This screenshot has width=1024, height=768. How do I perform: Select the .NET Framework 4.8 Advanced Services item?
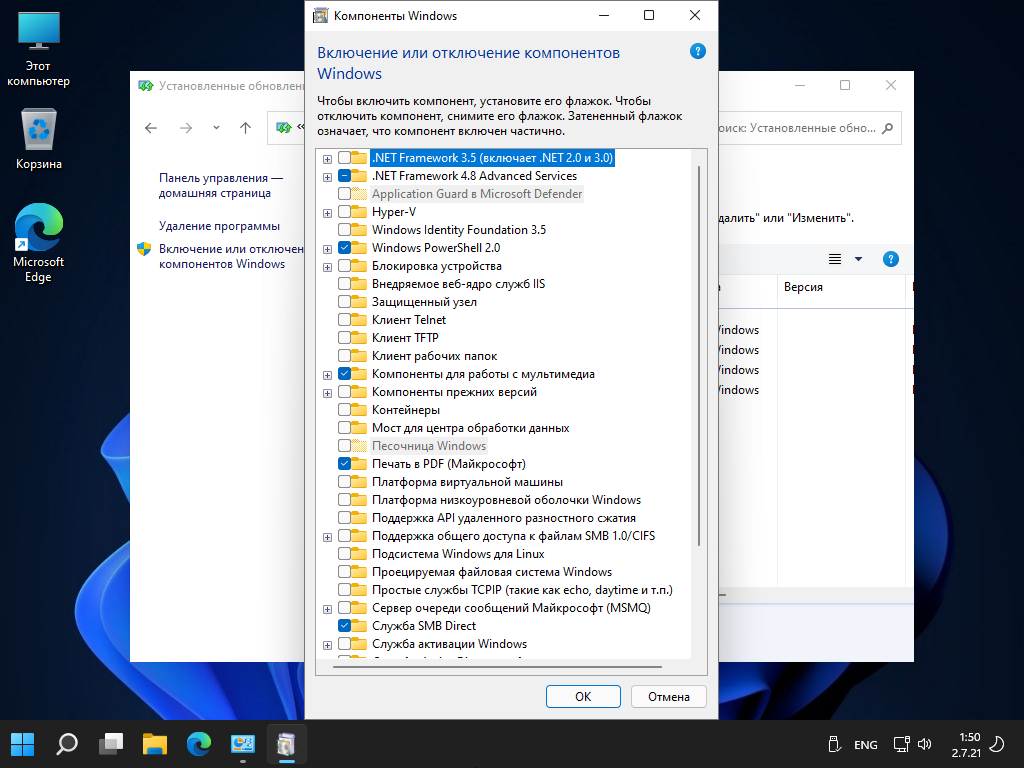473,176
